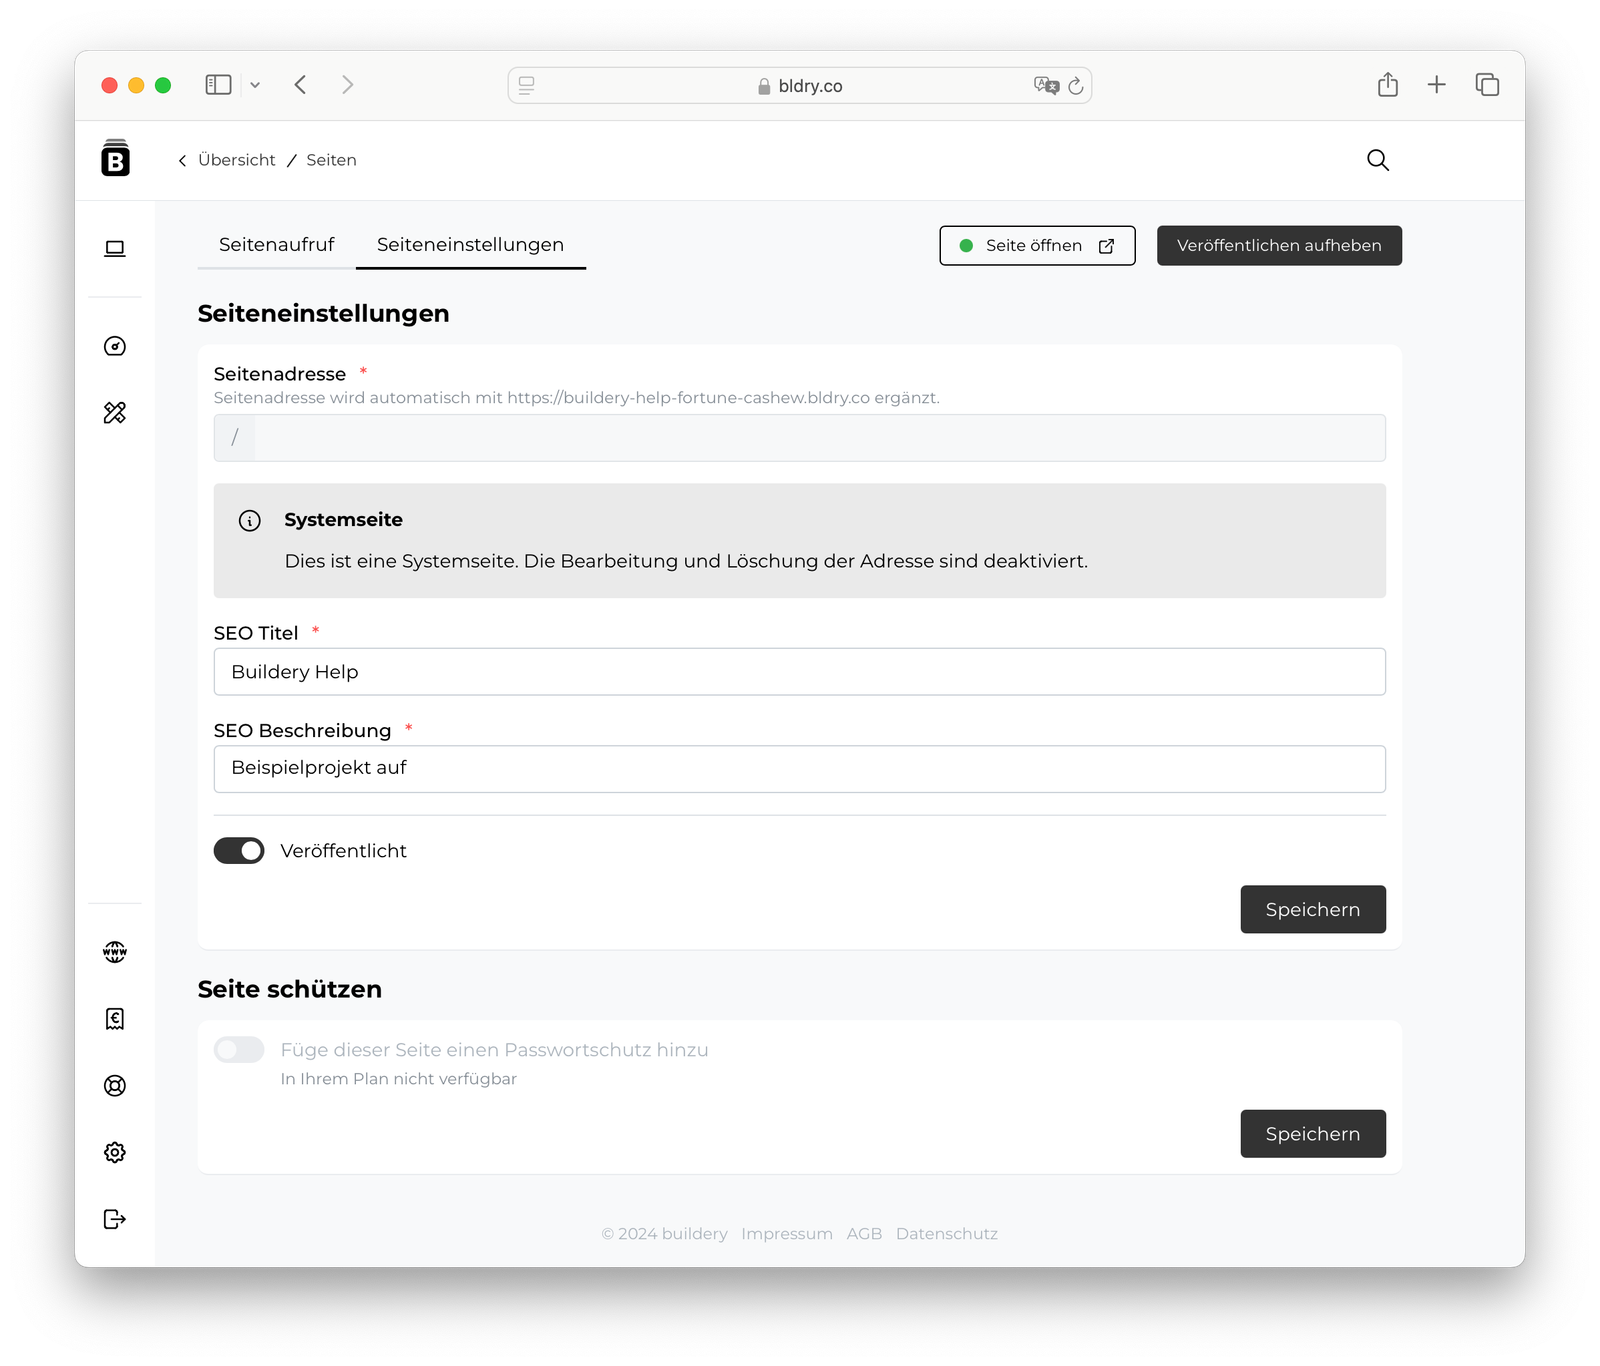Click the logout icon in sidebar
This screenshot has width=1600, height=1366.
[115, 1219]
